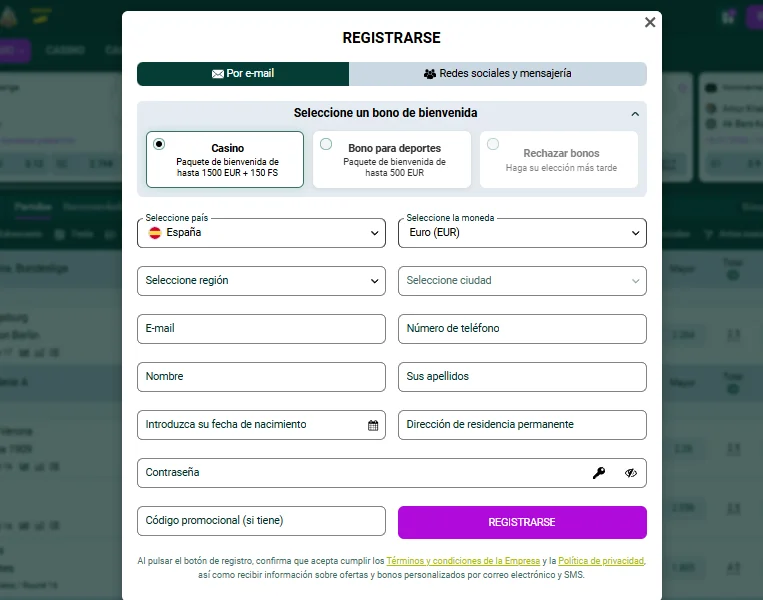Open Términos y condiciones de la Empresa link
763x600 pixels.
[x=462, y=561]
